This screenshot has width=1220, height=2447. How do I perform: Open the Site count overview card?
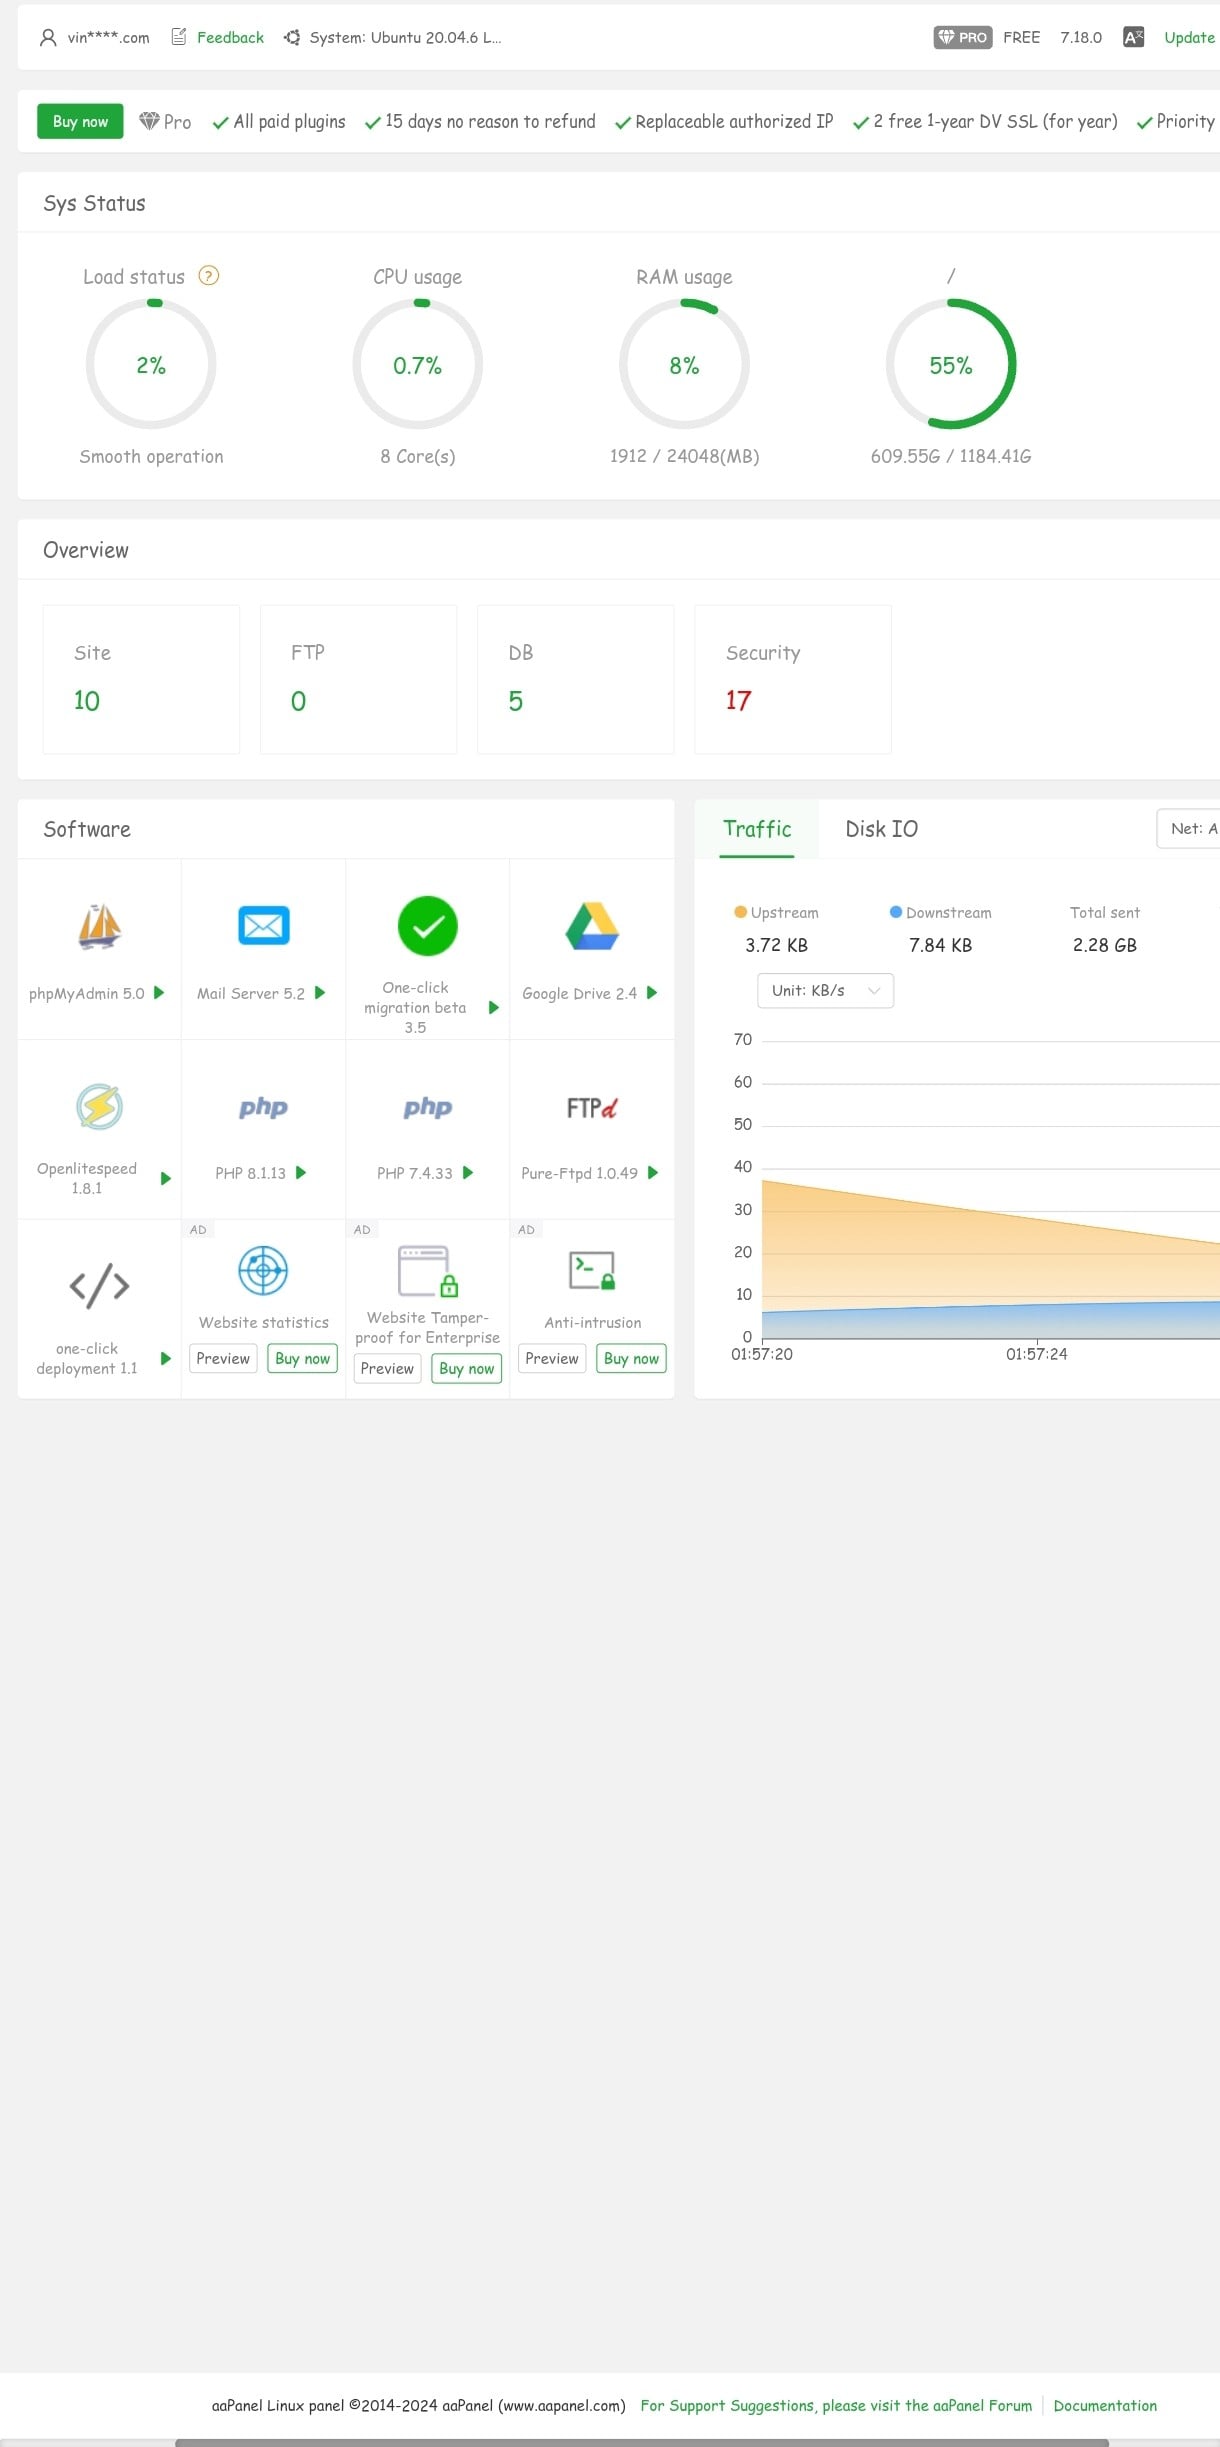click(x=141, y=679)
